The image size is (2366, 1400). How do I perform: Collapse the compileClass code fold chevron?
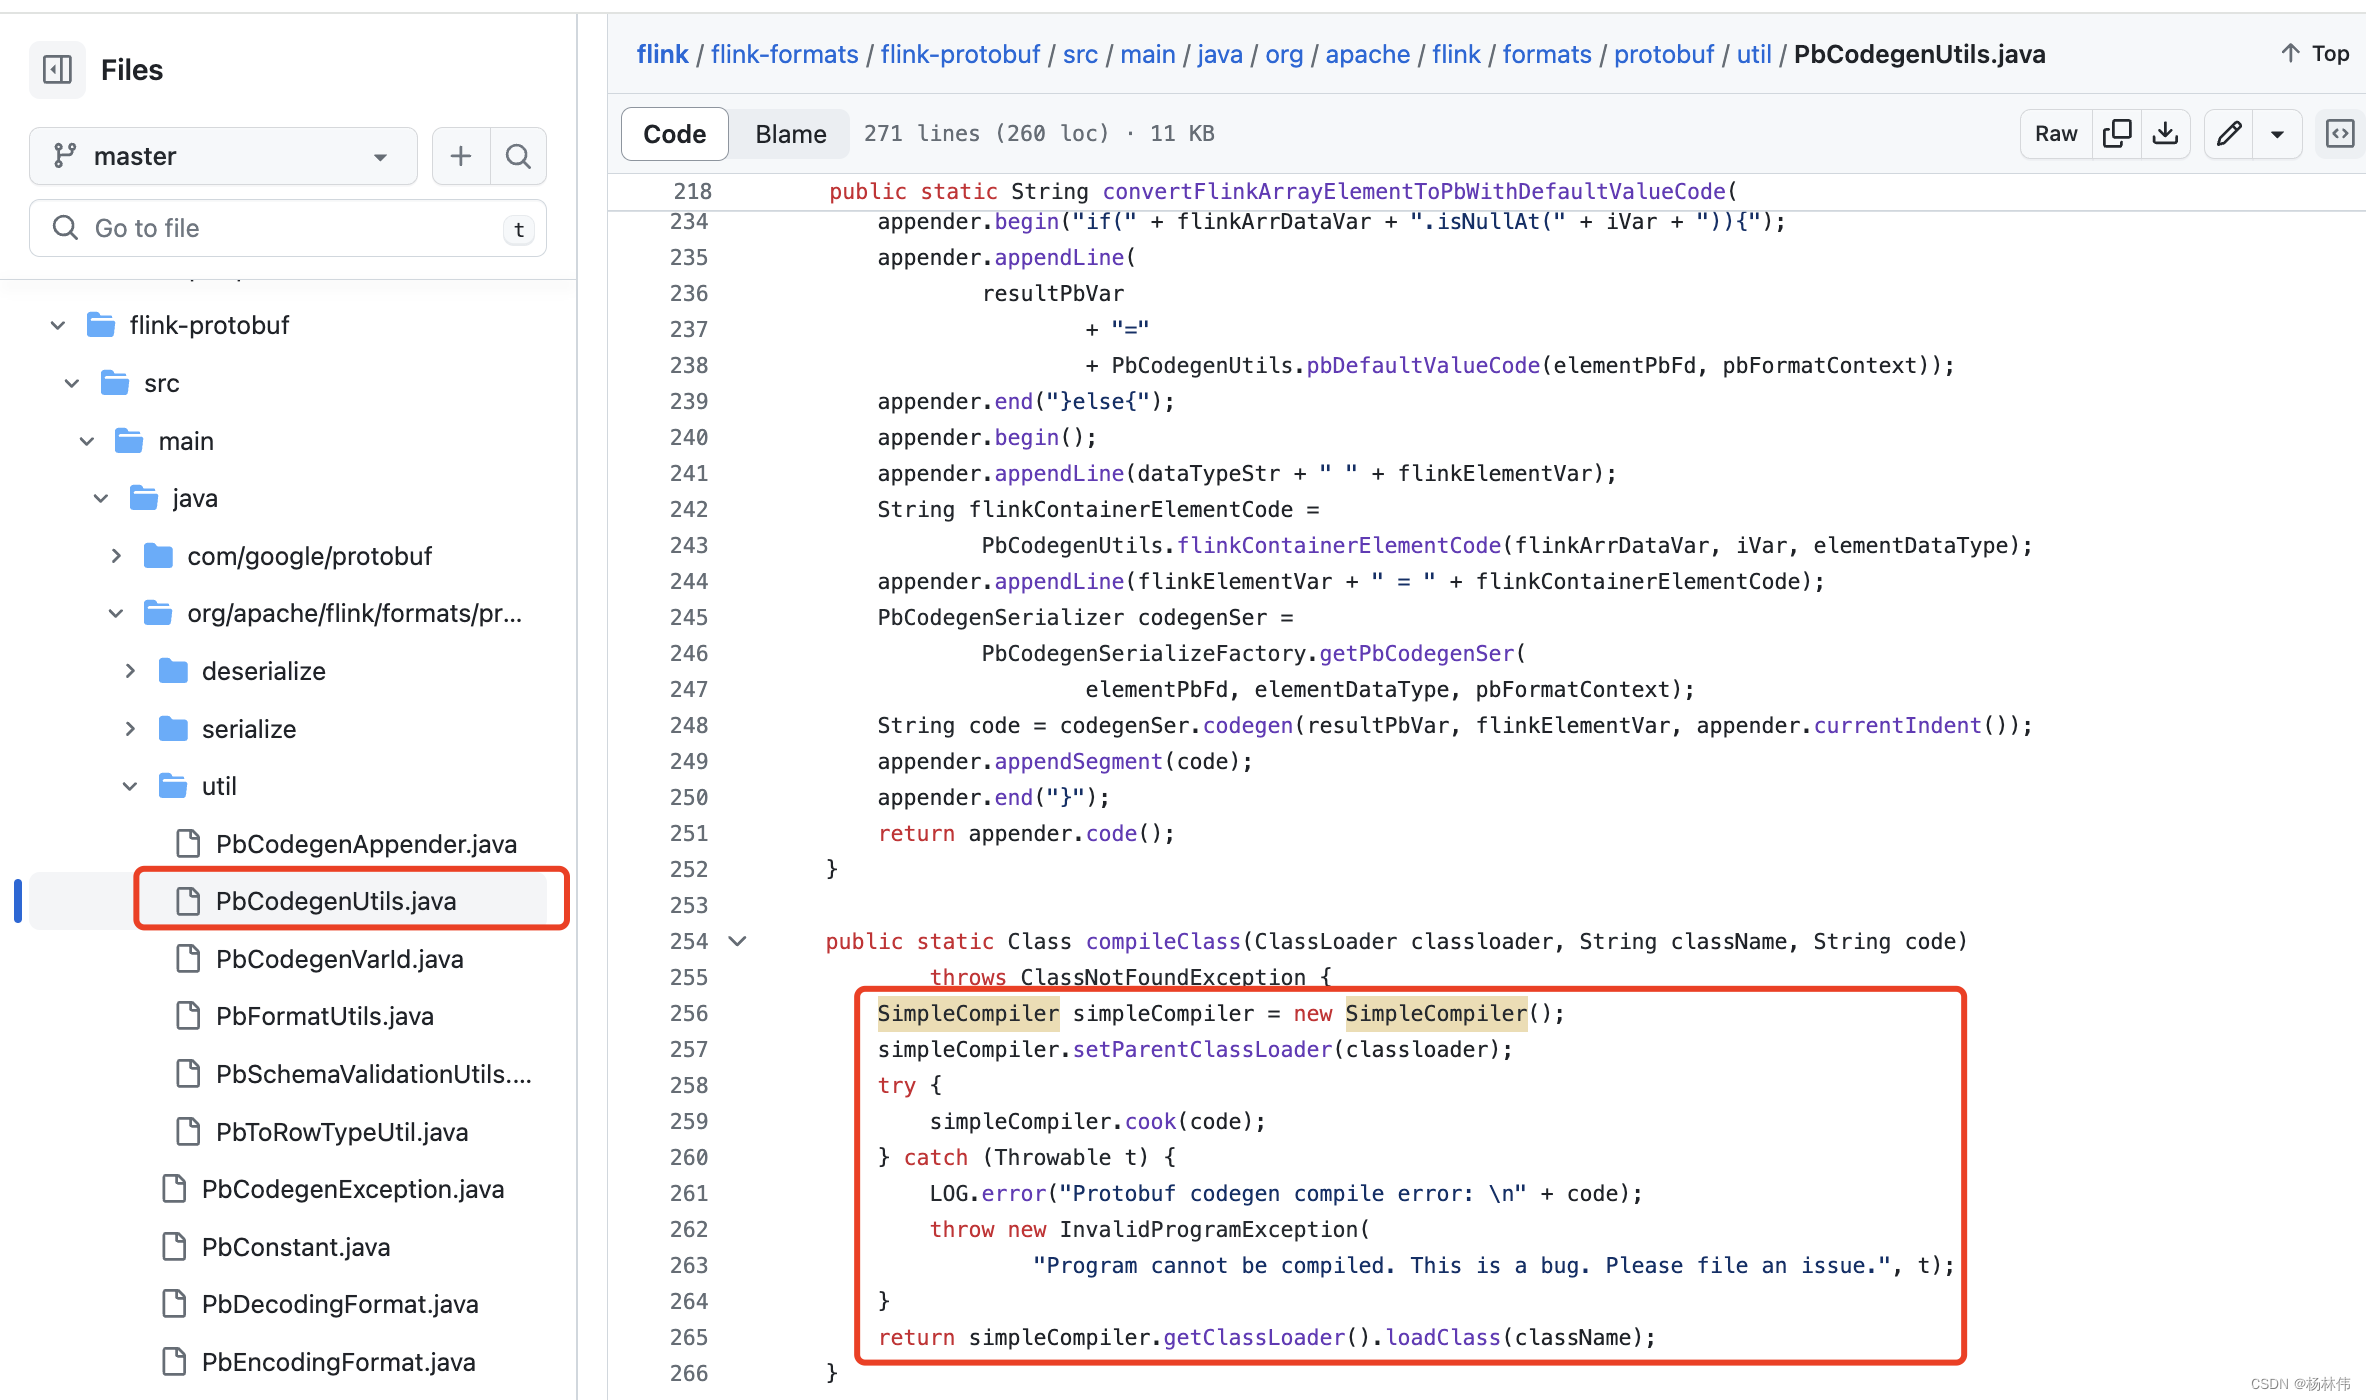point(738,941)
